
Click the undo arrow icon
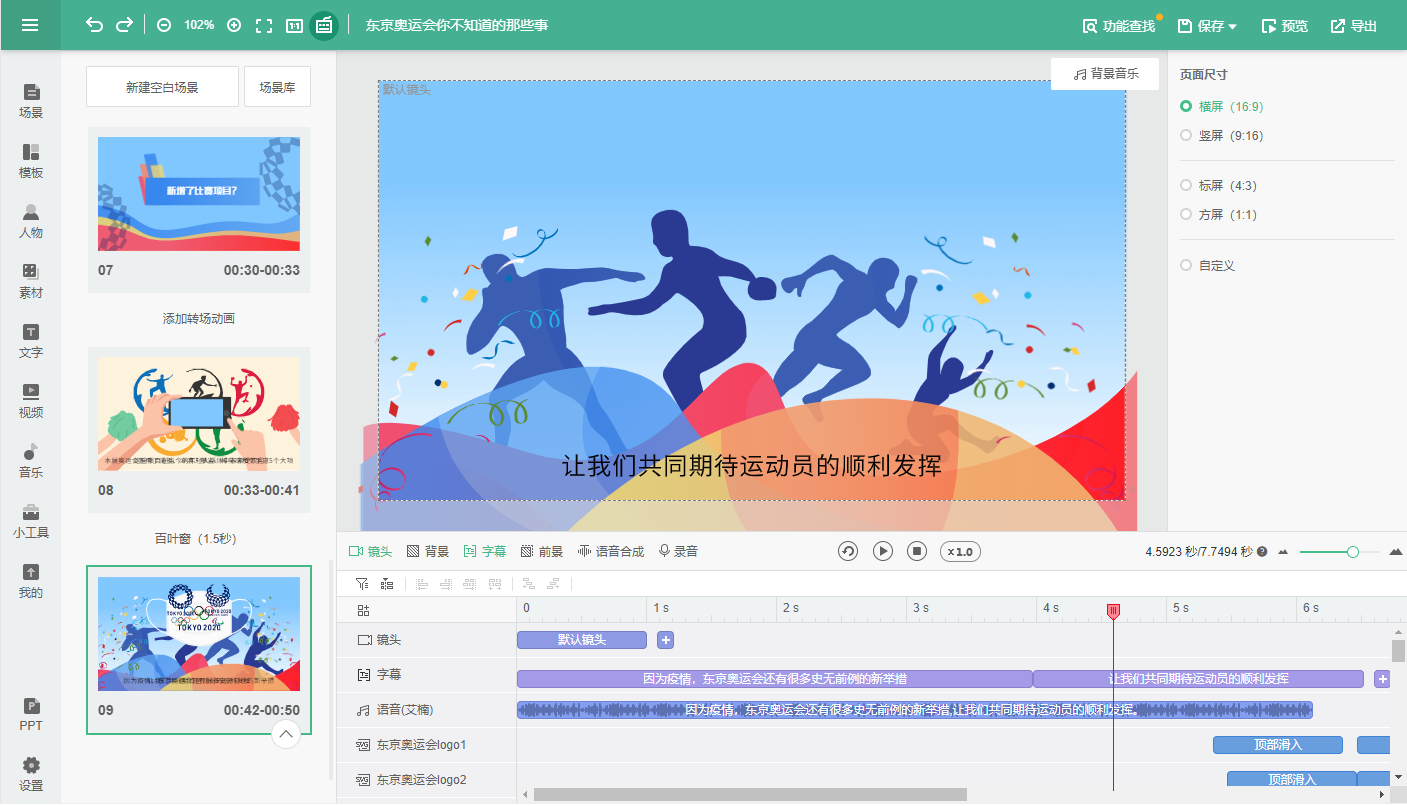(94, 25)
